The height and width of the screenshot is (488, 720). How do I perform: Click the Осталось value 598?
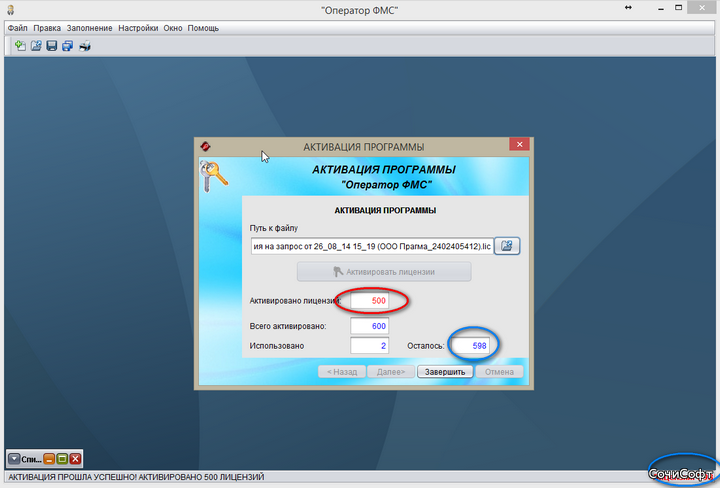coord(470,346)
